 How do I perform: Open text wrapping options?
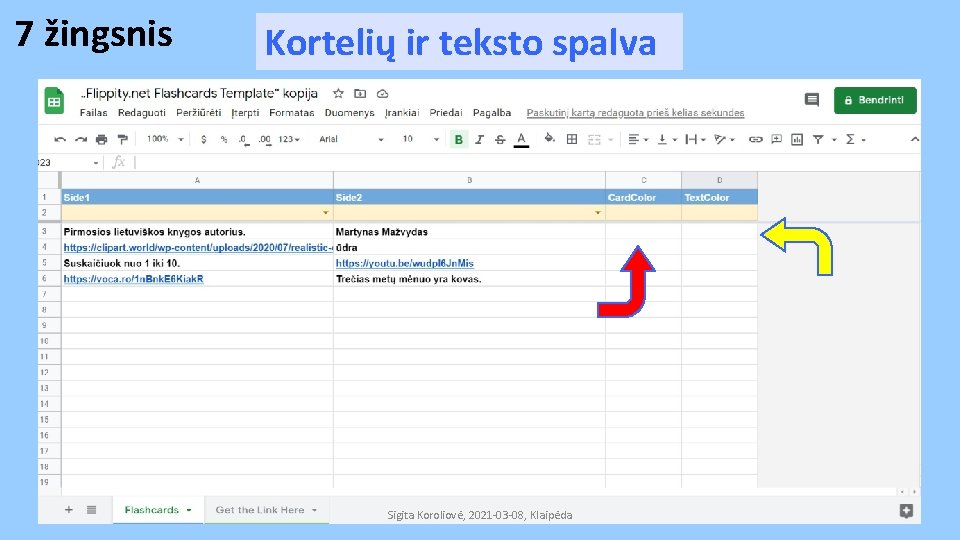(696, 140)
